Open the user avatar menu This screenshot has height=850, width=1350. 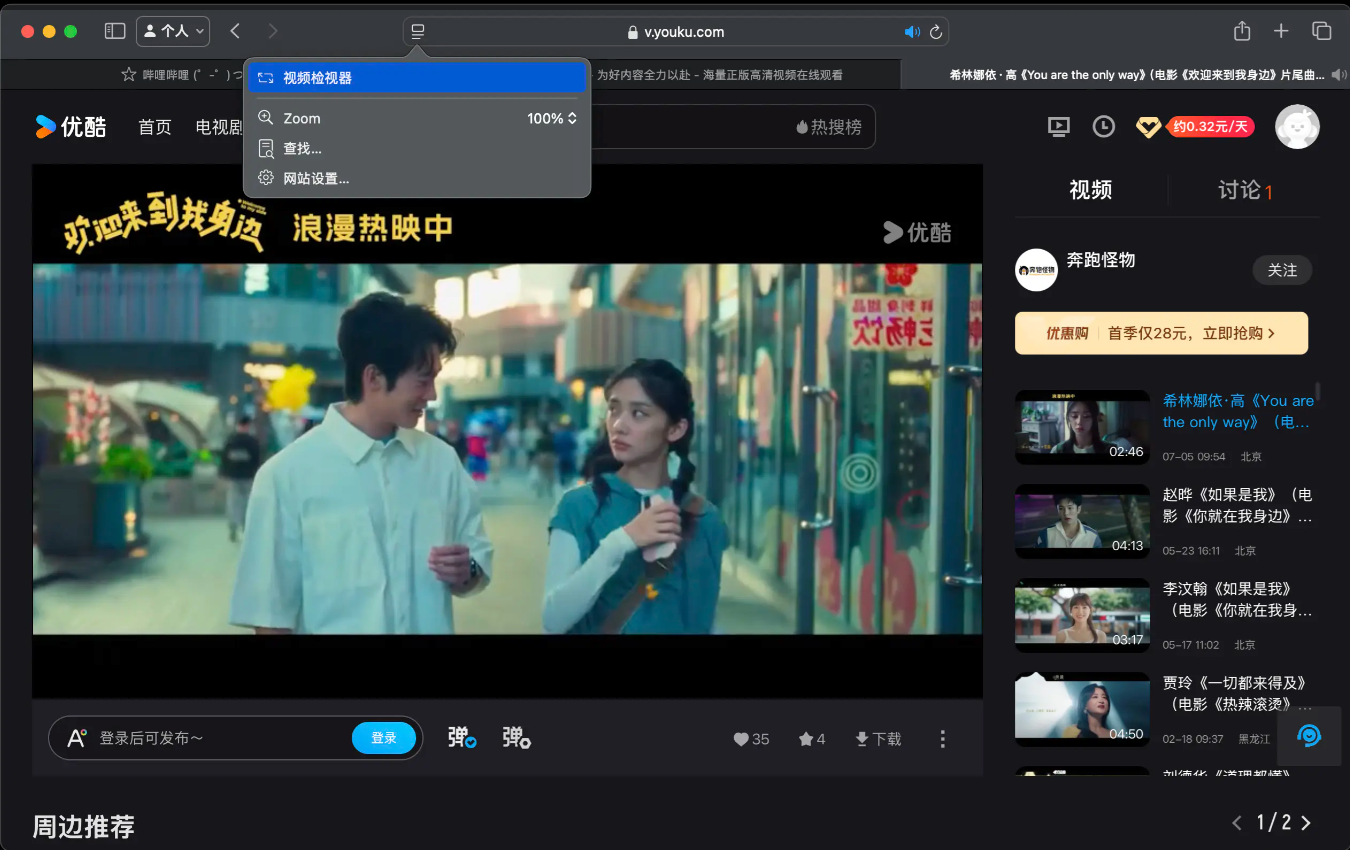click(1297, 126)
